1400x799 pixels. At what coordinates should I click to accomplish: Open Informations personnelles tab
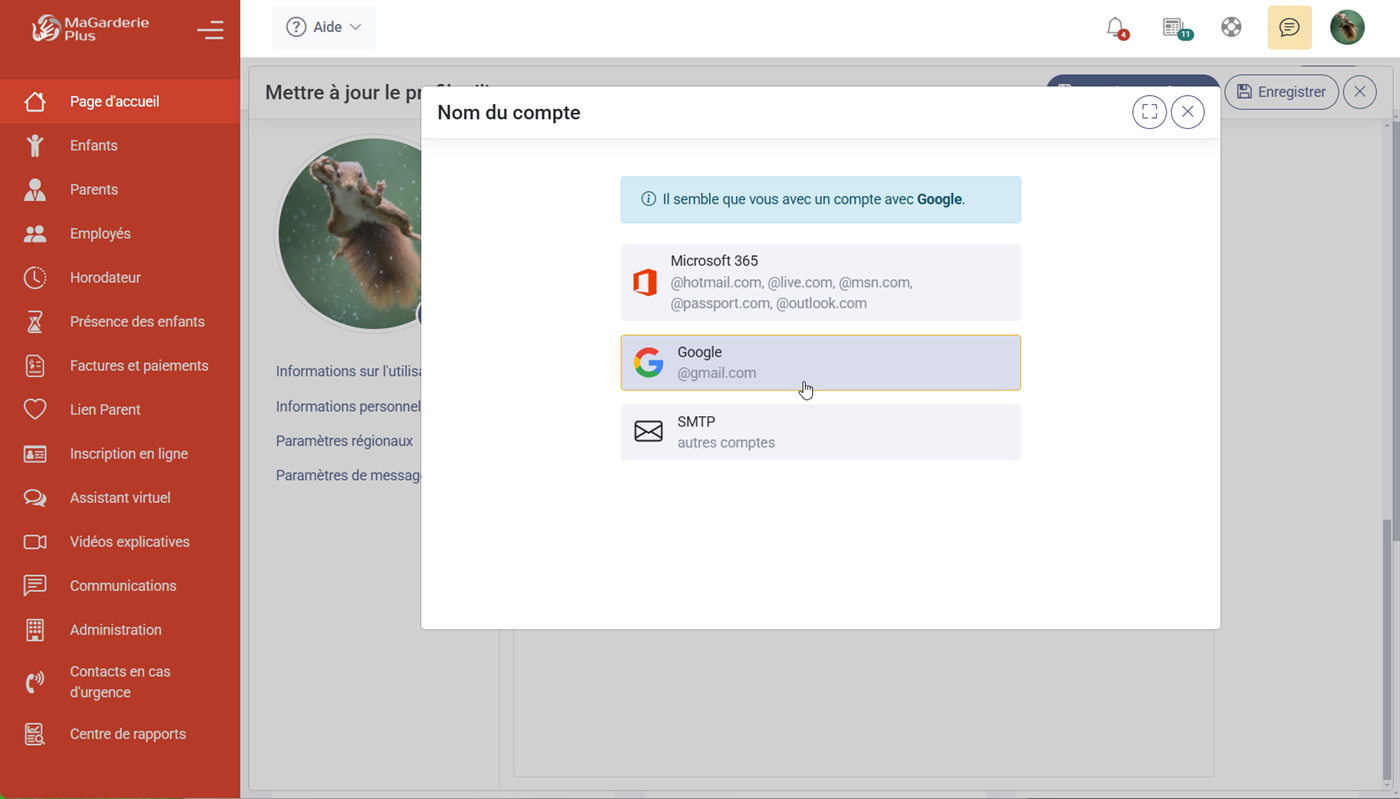click(348, 406)
